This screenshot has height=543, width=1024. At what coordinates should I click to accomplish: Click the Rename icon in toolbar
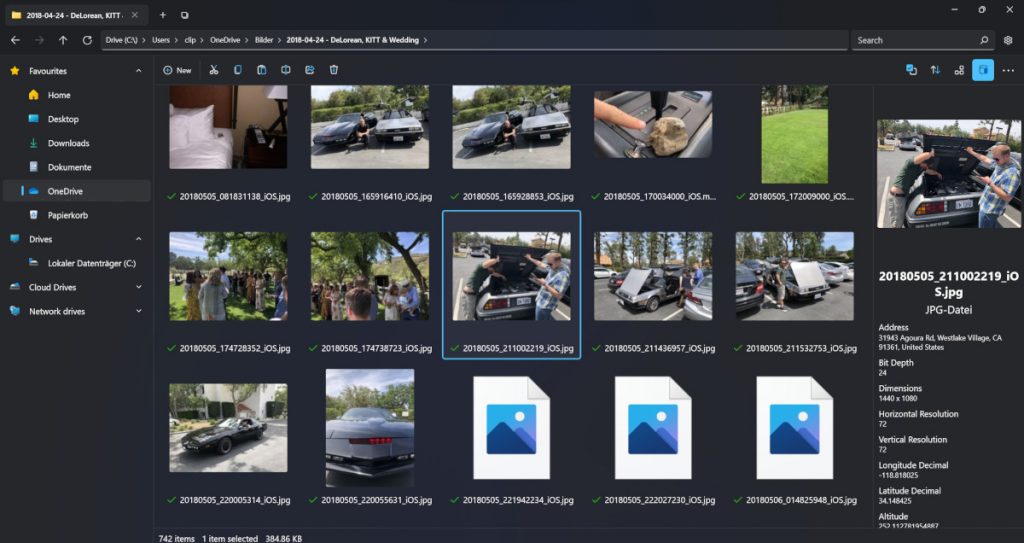tap(285, 70)
